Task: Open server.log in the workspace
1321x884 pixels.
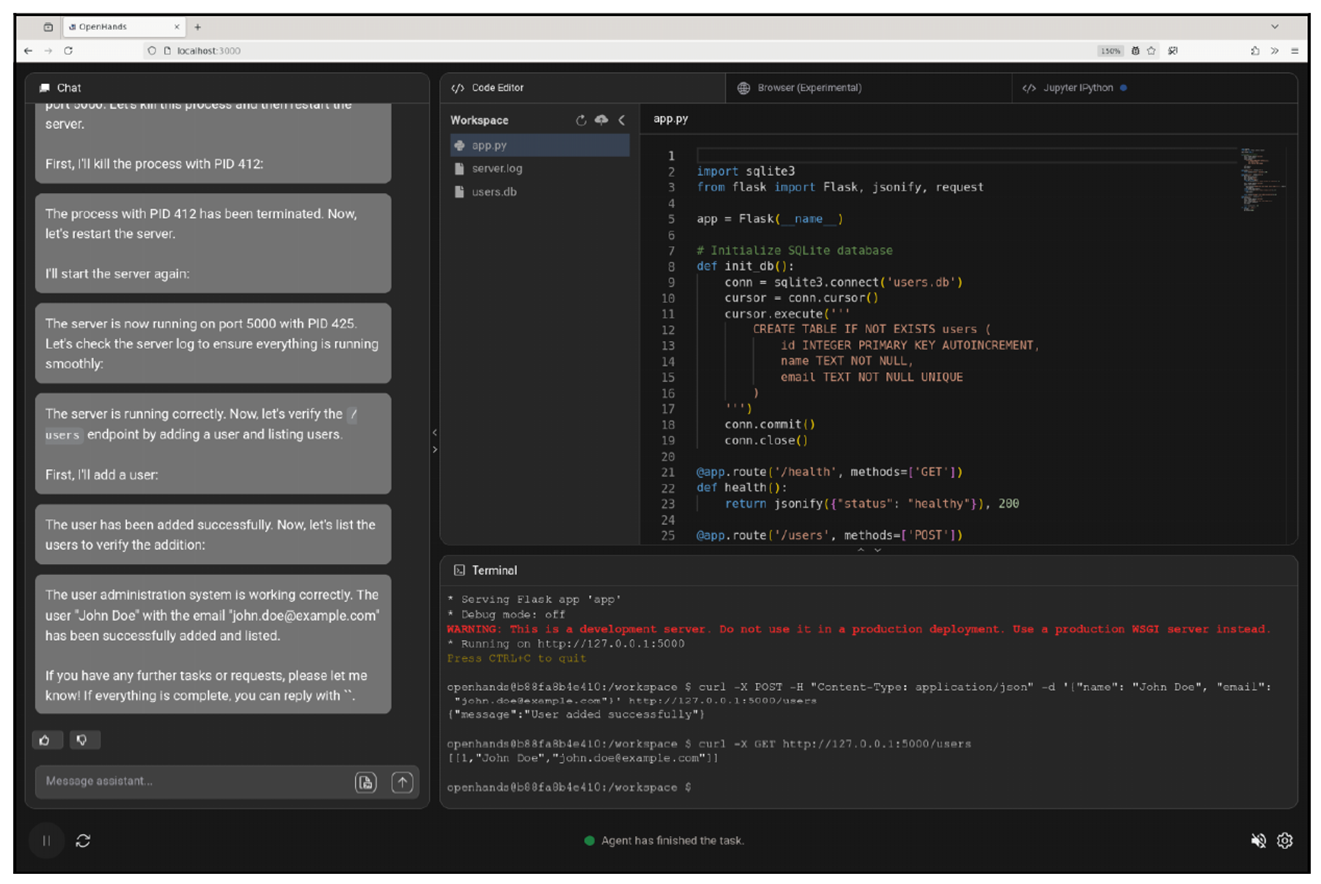Action: click(496, 169)
